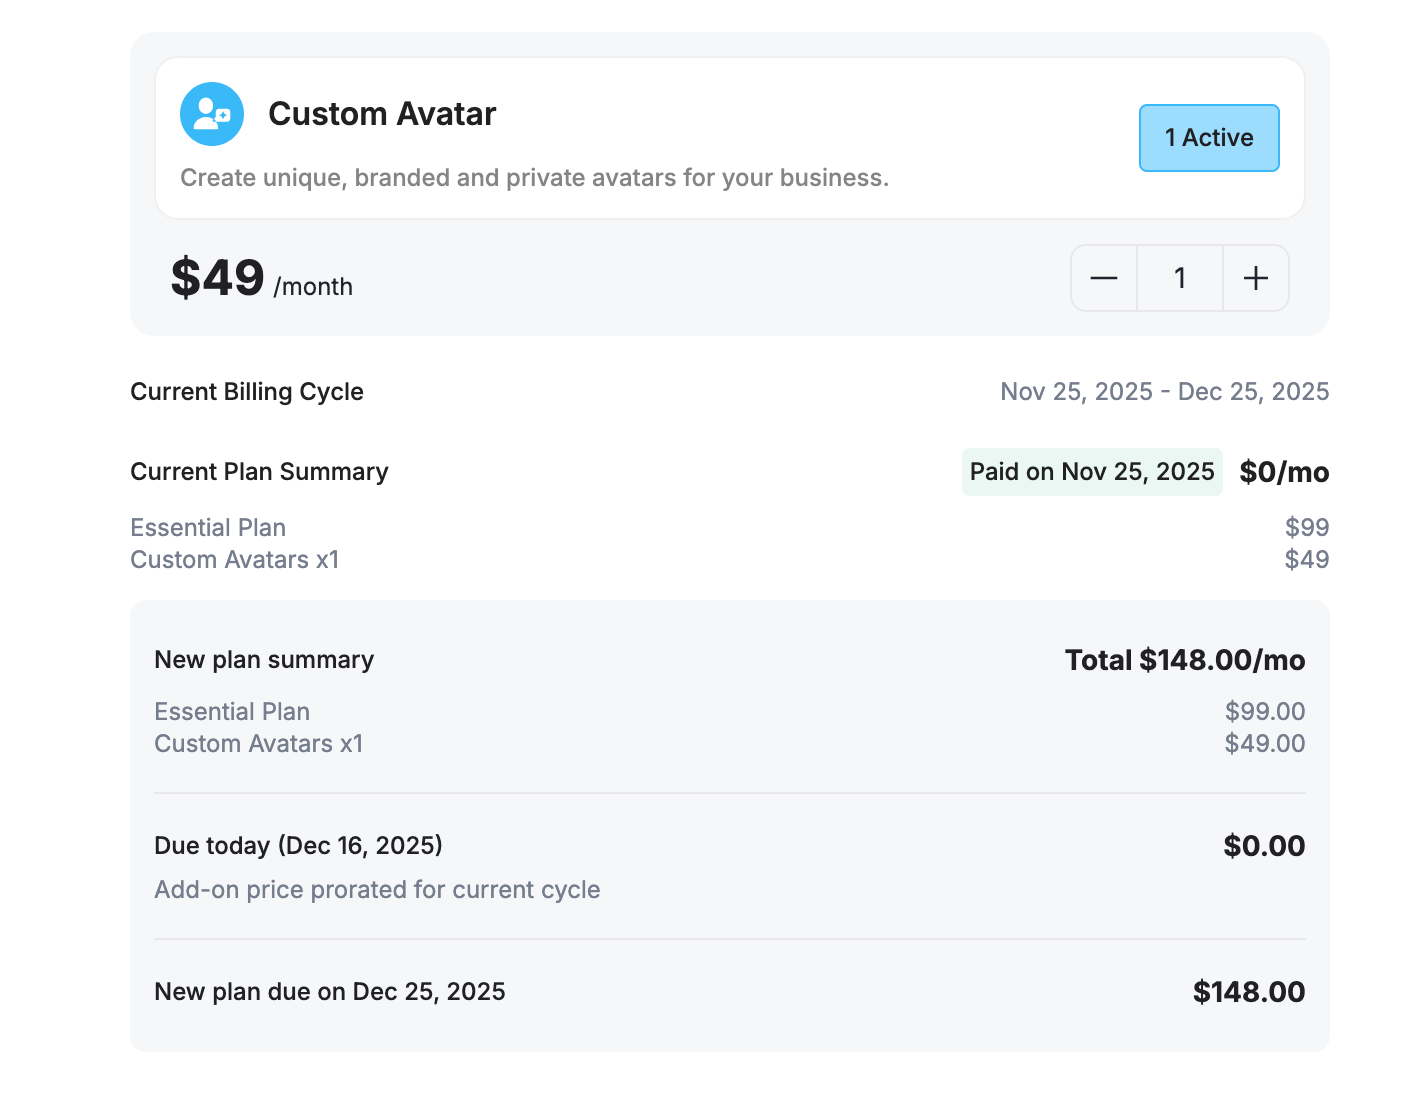Click Essential Plan under Current Plan Summary
This screenshot has height=1112, width=1410.
point(208,528)
